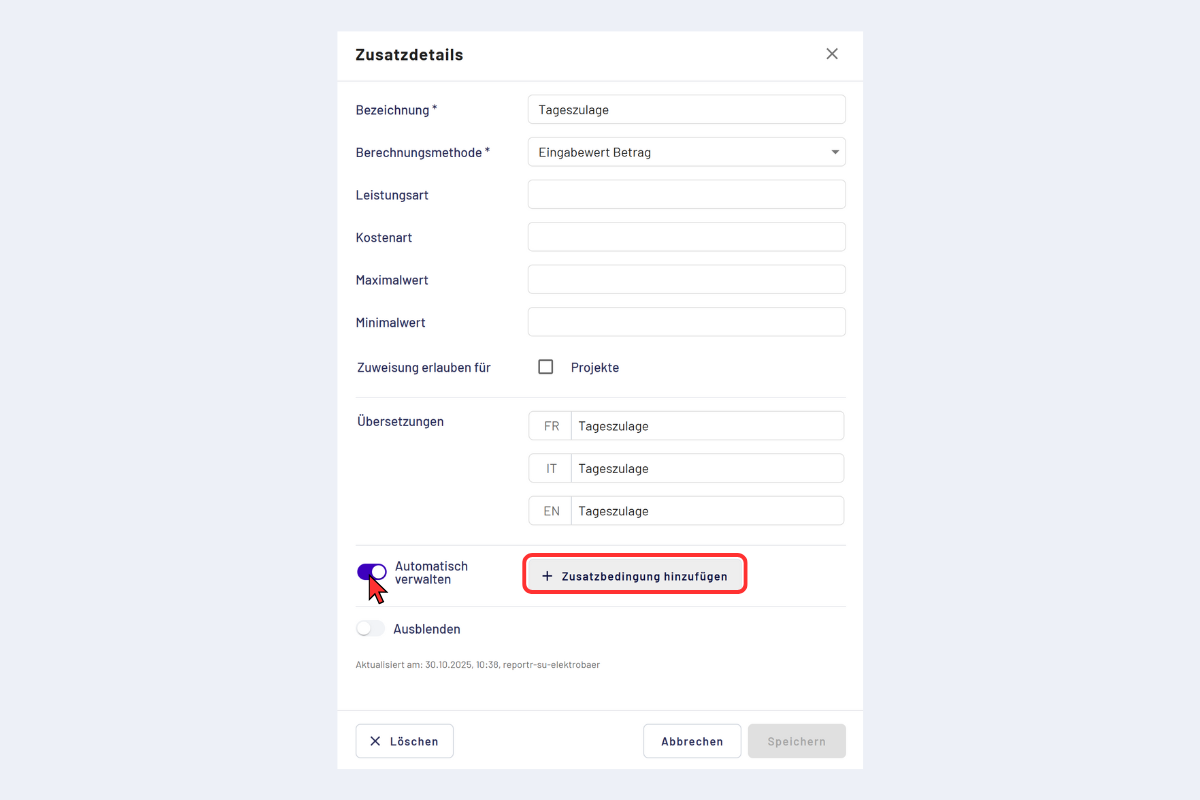Focus the Minimalwert input field
This screenshot has height=800, width=1200.
[x=686, y=322]
